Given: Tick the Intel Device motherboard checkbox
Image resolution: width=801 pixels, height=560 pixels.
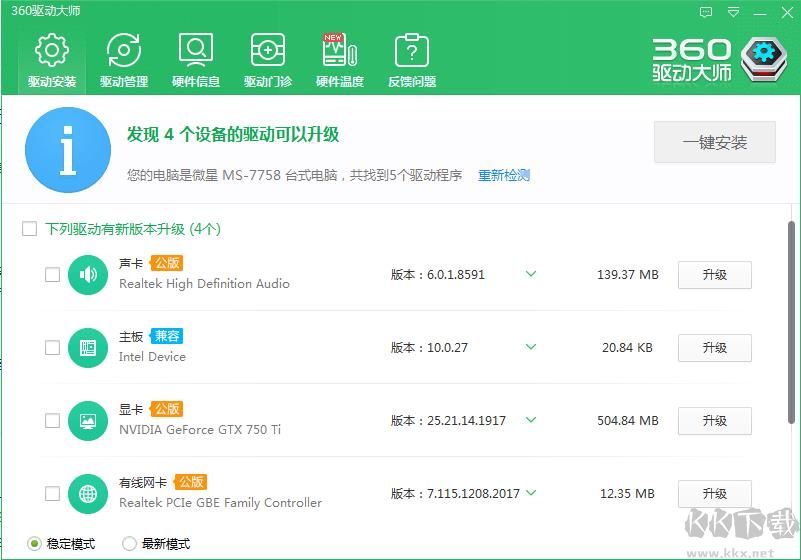Looking at the screenshot, I should (x=52, y=348).
